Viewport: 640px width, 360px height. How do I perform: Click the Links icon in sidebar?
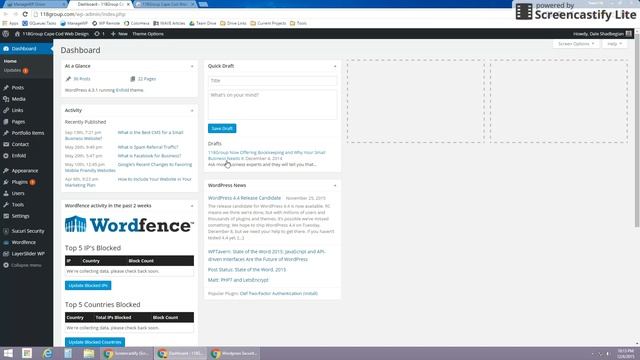pos(6,110)
